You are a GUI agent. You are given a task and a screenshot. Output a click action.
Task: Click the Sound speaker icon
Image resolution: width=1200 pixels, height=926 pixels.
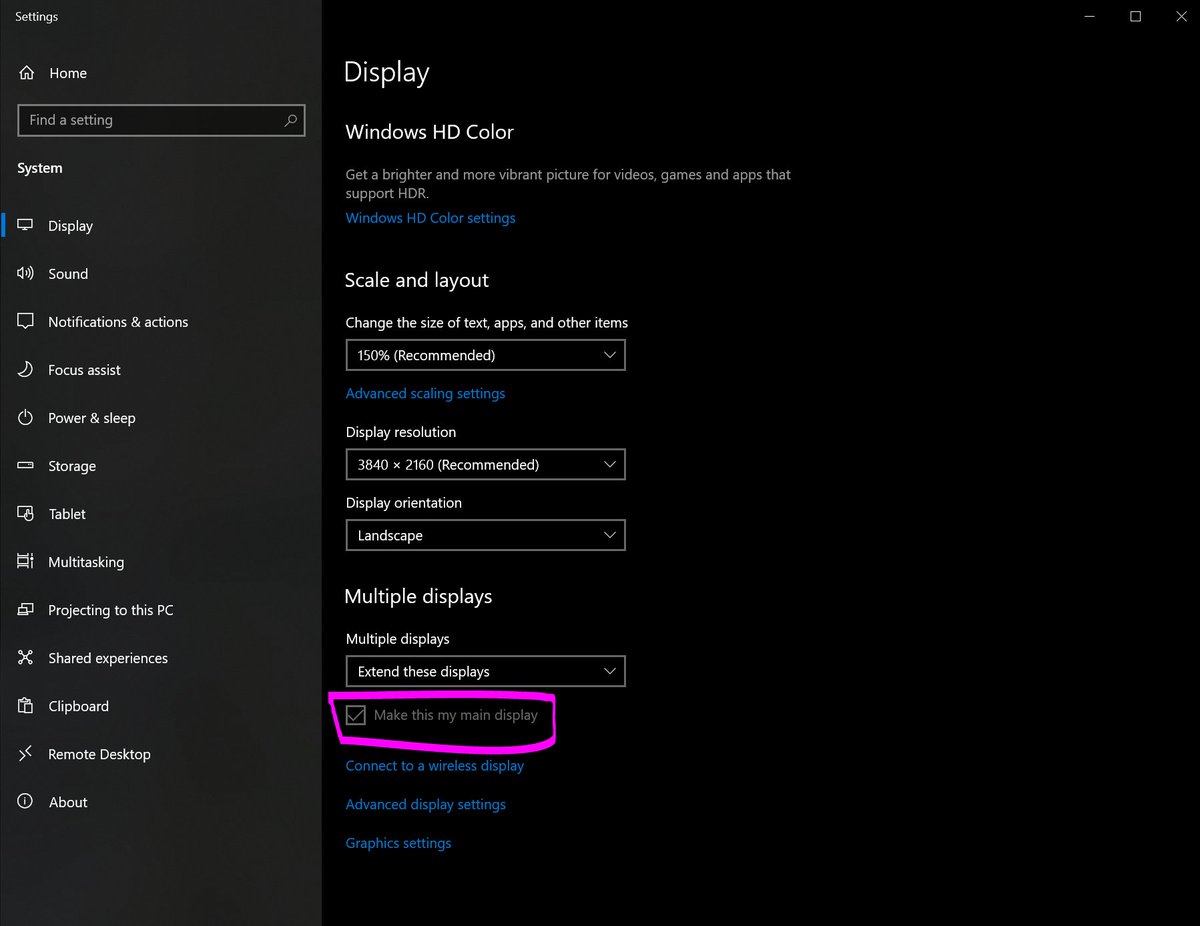[26, 274]
